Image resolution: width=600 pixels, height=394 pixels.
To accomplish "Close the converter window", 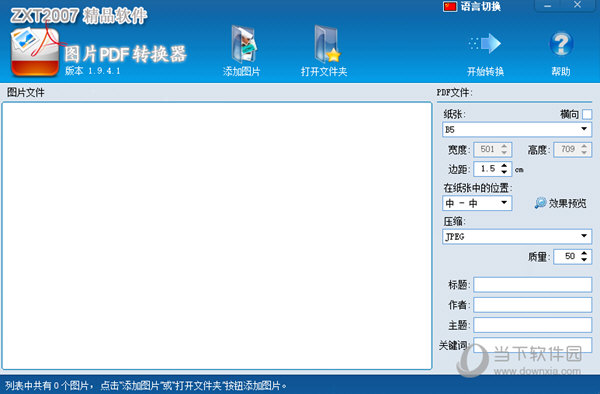I will pyautogui.click(x=577, y=5).
